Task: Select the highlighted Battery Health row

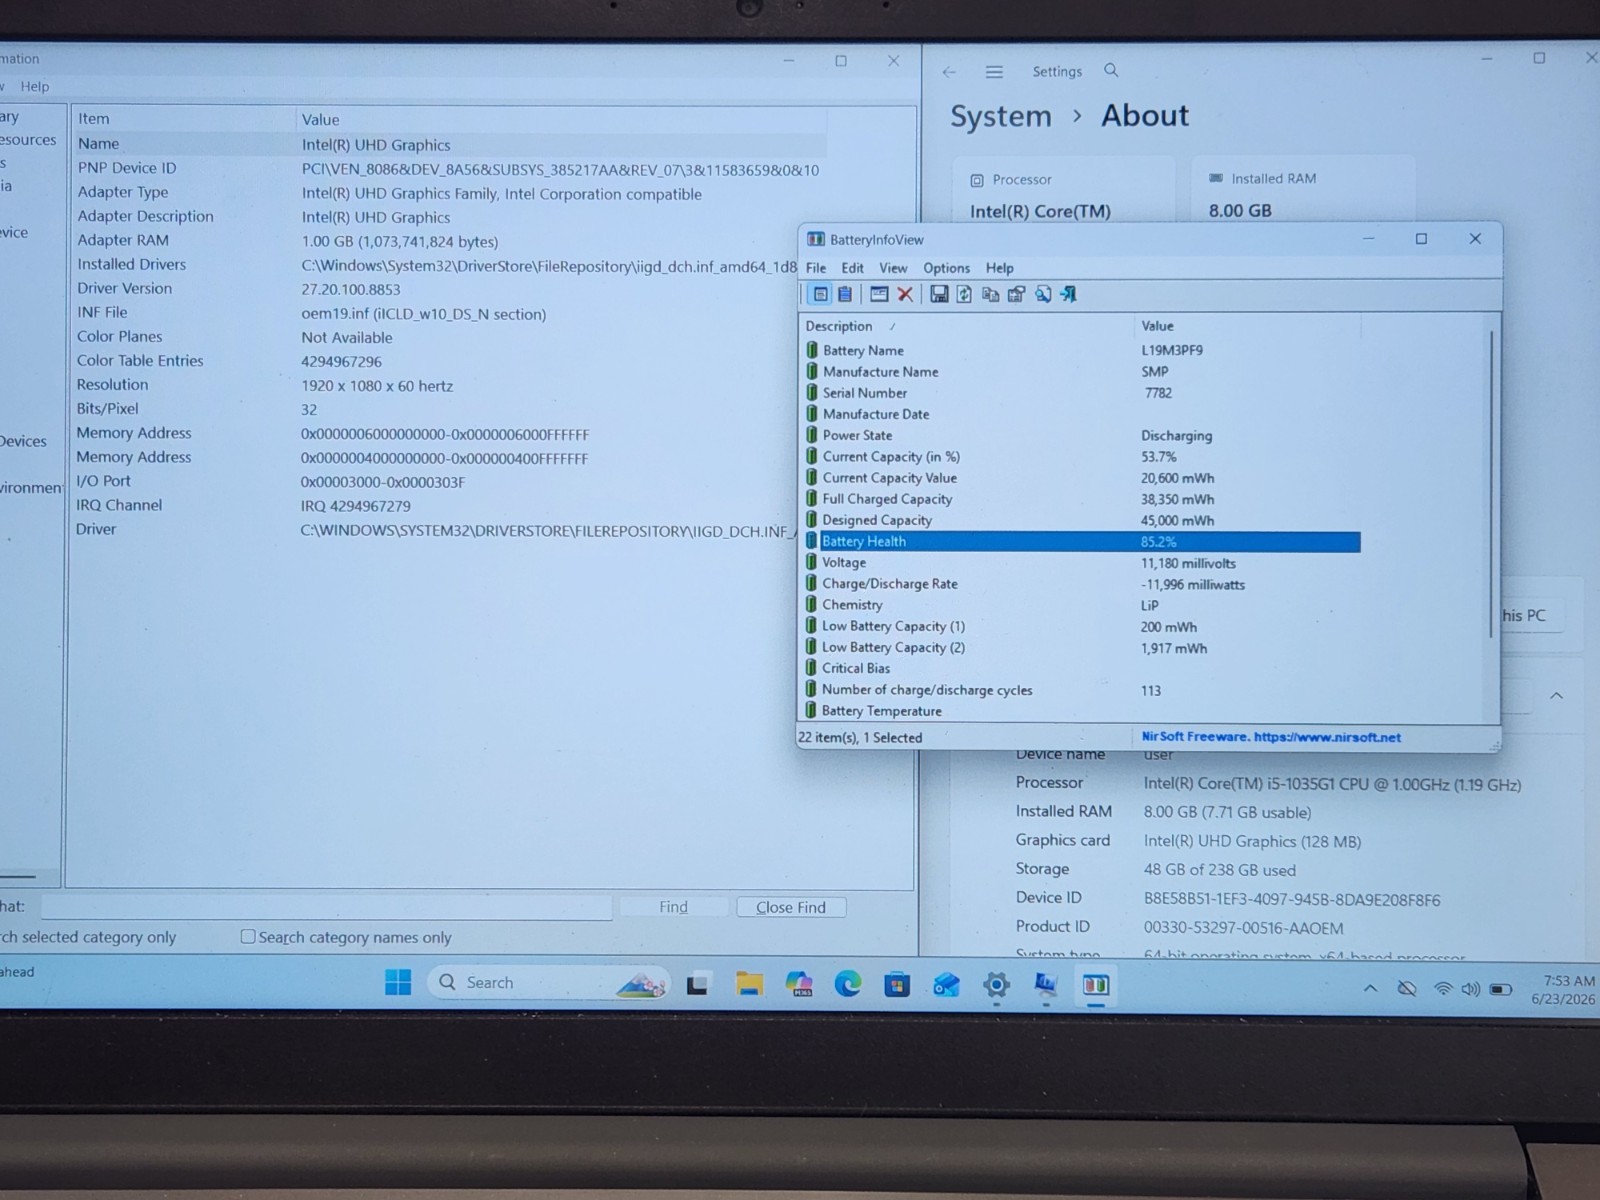Action: 1081,541
